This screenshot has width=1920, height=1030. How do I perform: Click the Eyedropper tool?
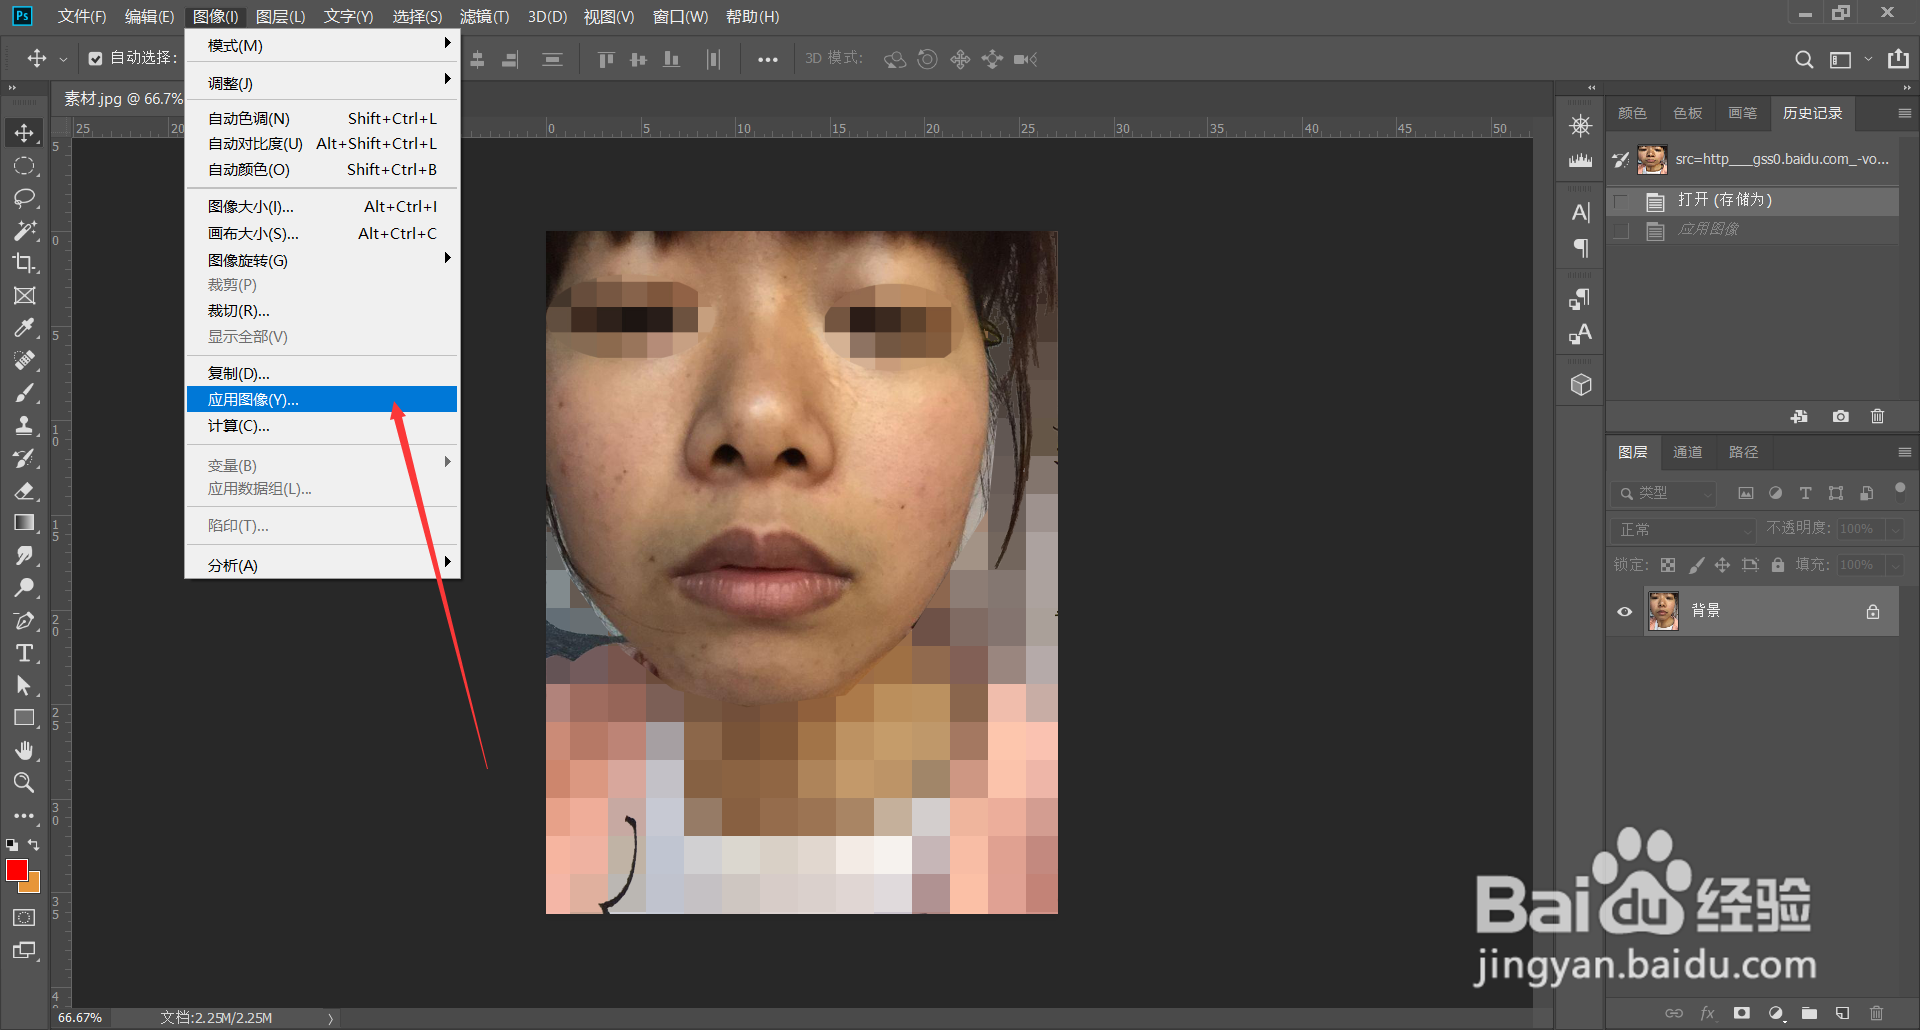pos(24,328)
